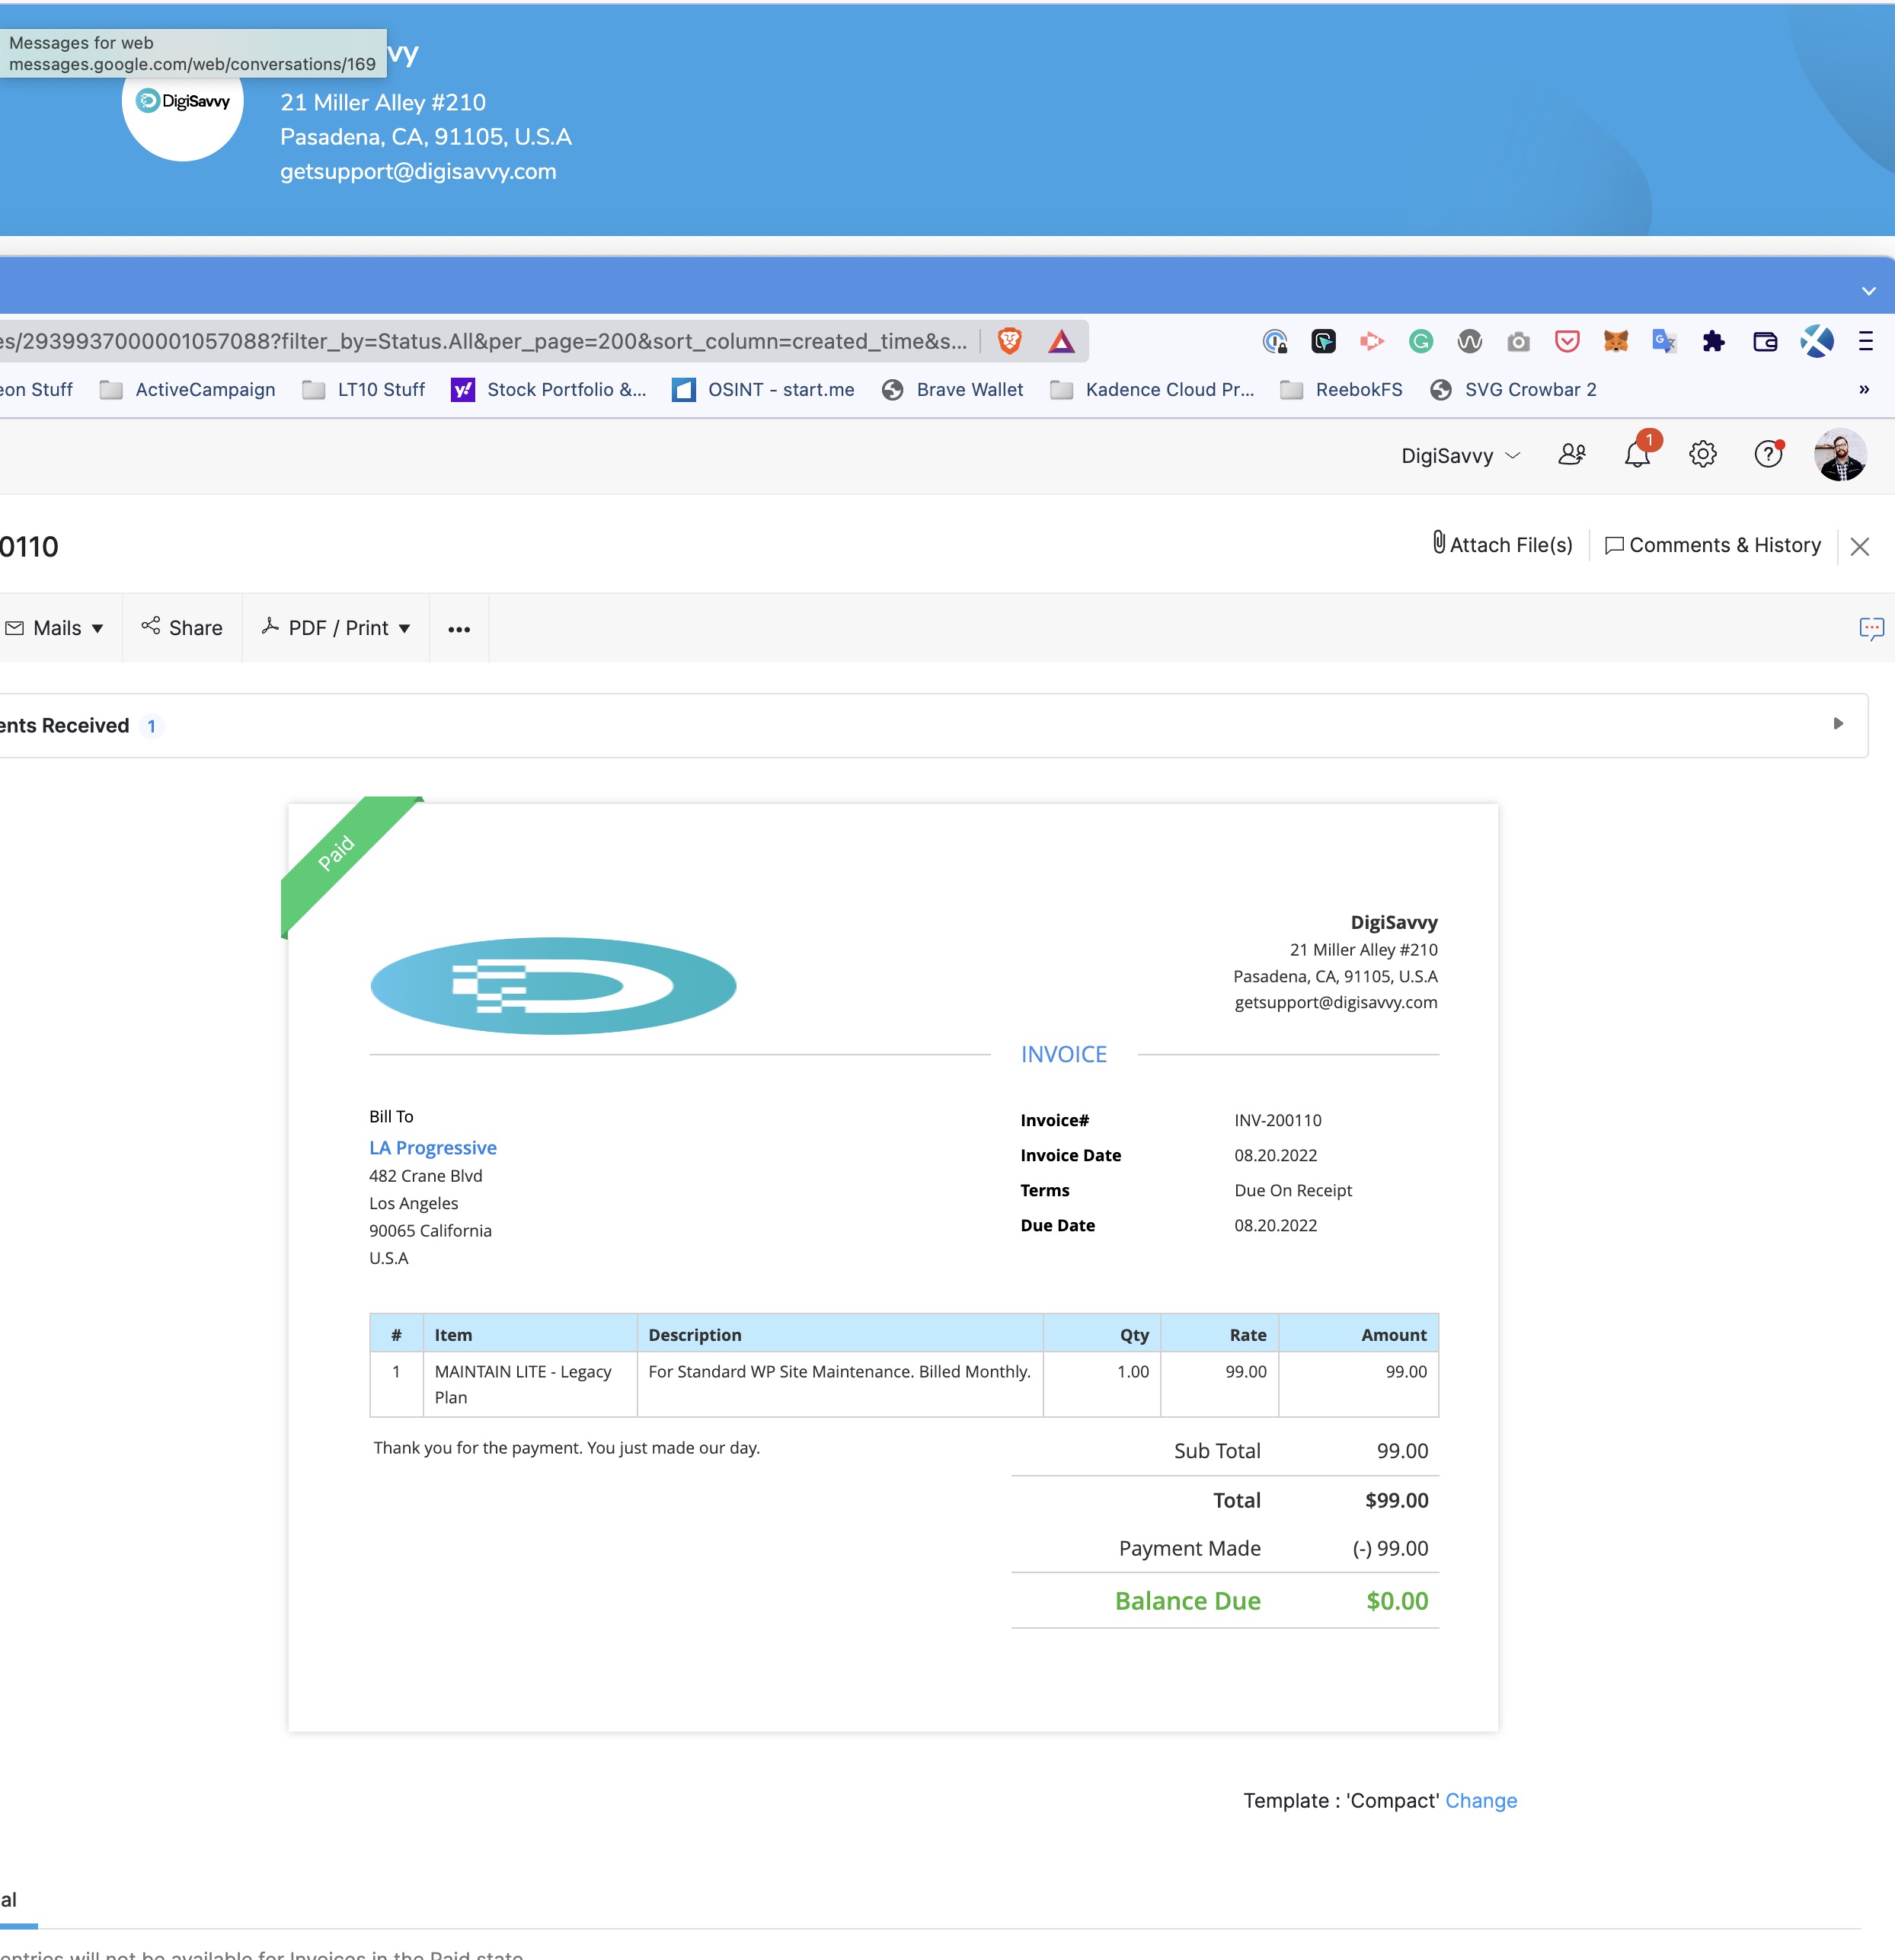Open the more actions ellipsis menu
The height and width of the screenshot is (1960, 1895).
click(459, 629)
